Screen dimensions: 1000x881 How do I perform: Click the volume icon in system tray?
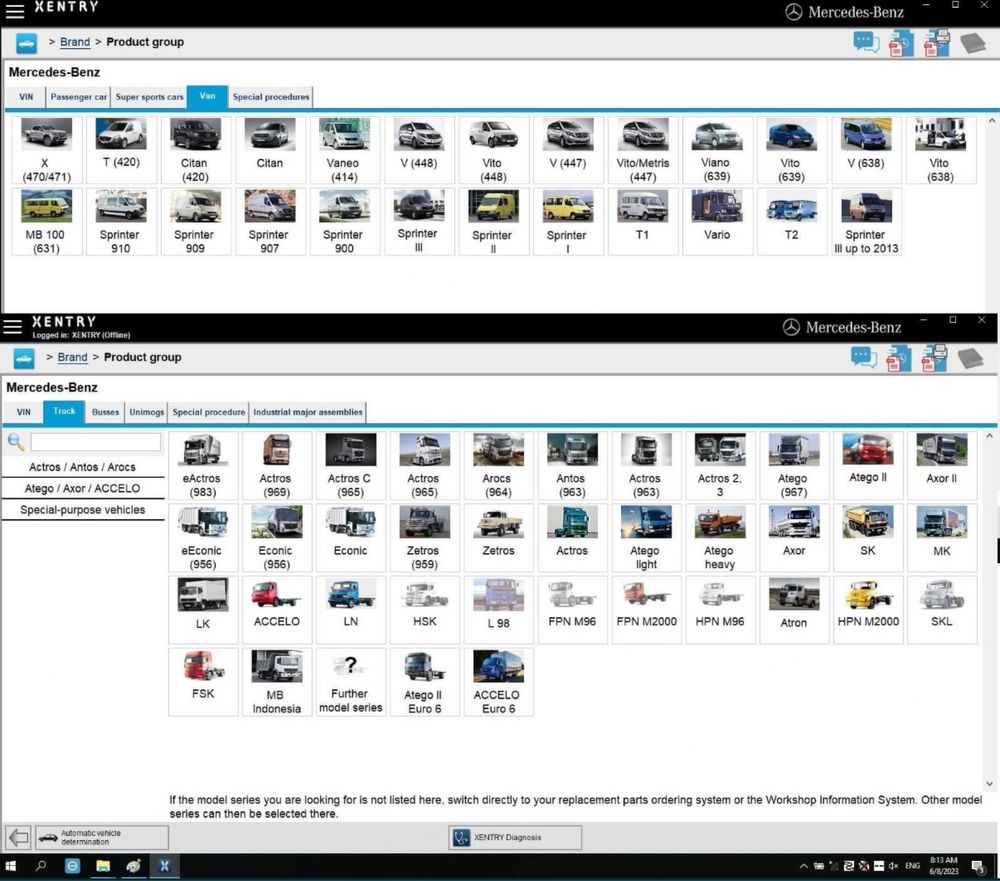point(893,866)
